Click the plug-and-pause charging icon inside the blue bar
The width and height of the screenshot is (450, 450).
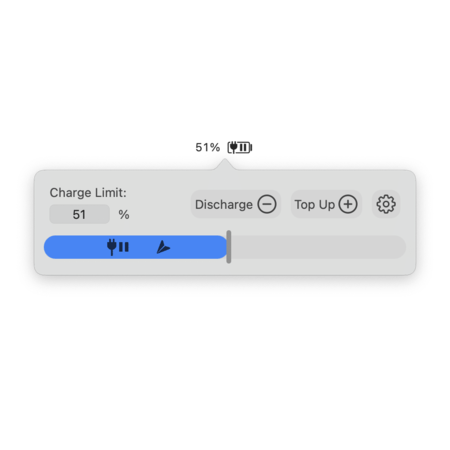(118, 247)
